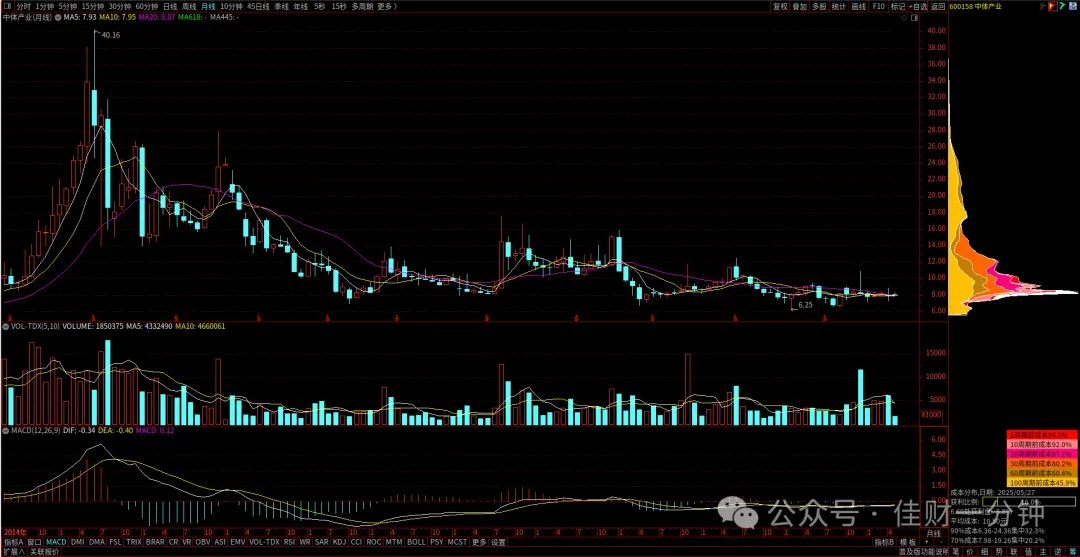Expand the 扩展 panel at bottom left
Screen dimensions: 1080x557
13,551
